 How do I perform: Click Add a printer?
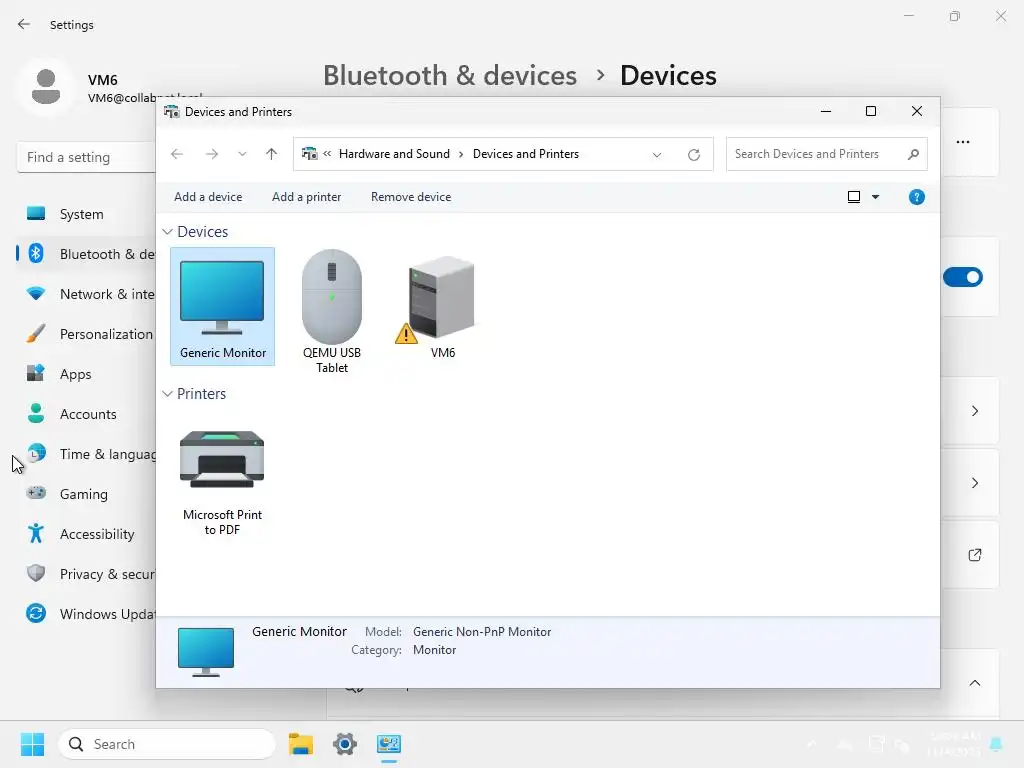click(306, 197)
